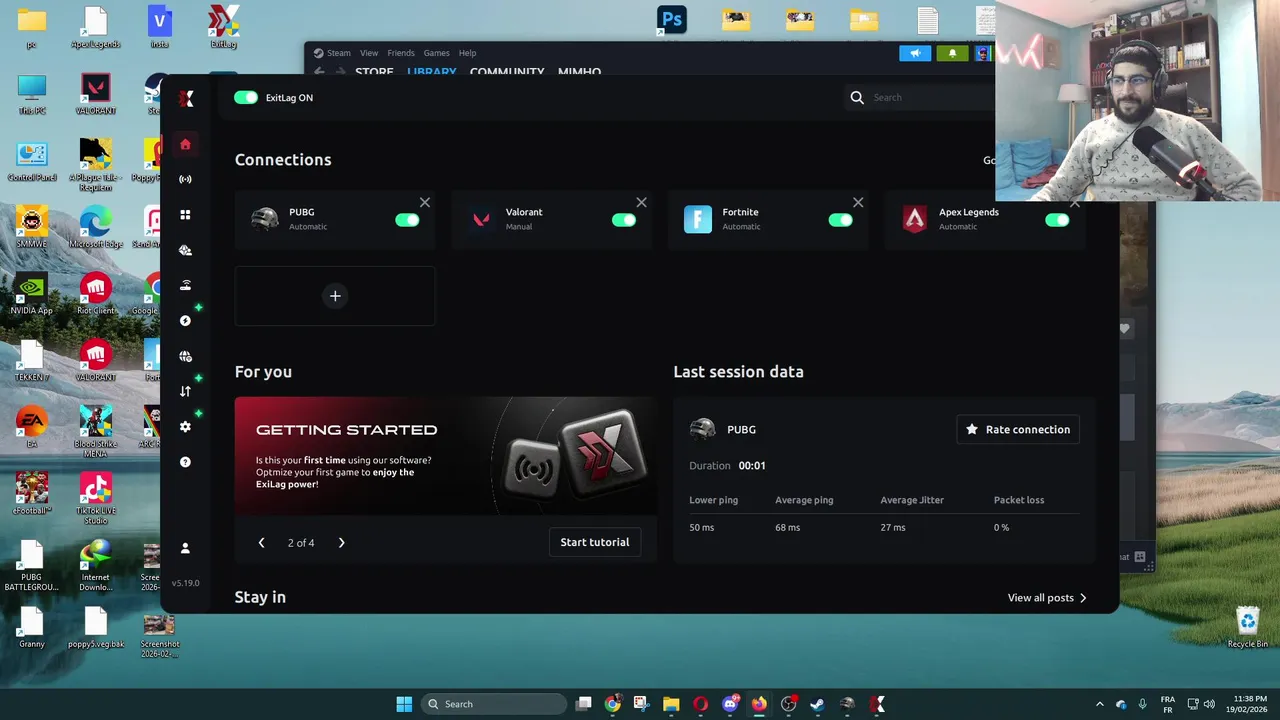Go to next For you slide
This screenshot has width=1280, height=720.
(341, 543)
